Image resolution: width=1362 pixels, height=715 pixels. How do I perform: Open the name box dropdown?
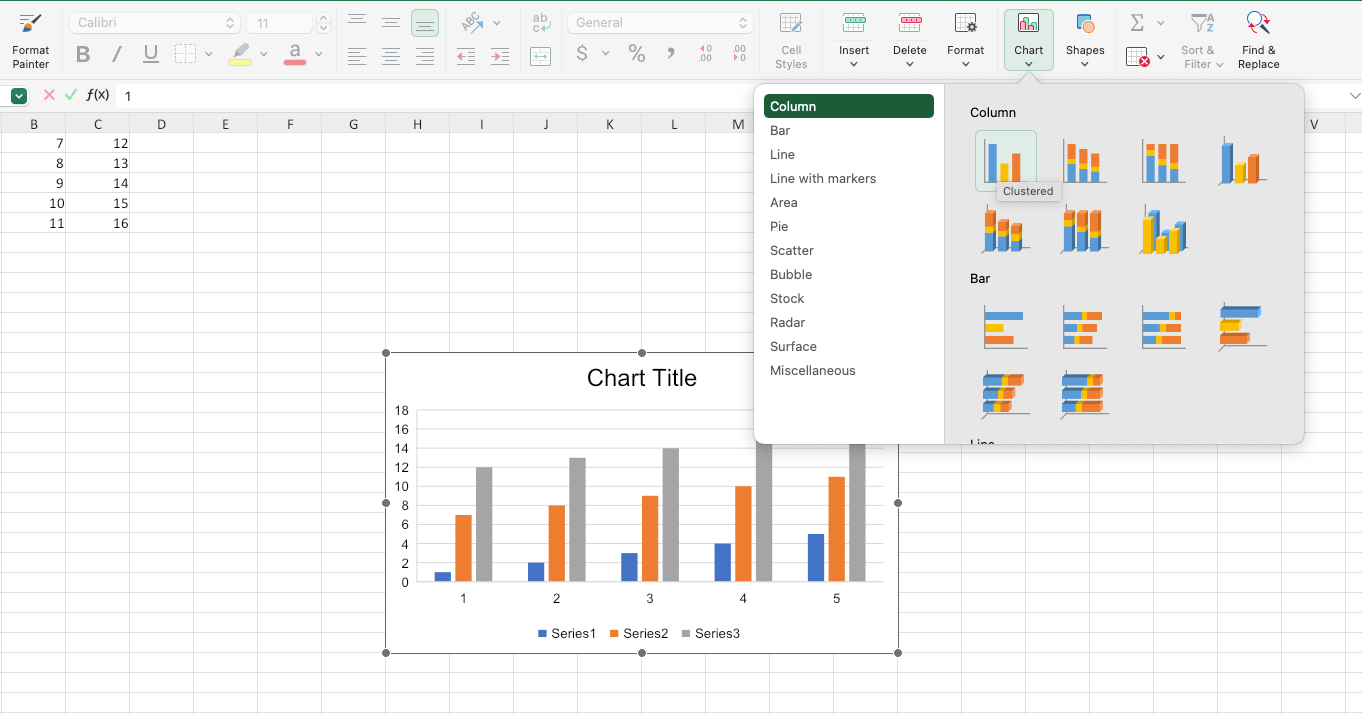coord(19,96)
